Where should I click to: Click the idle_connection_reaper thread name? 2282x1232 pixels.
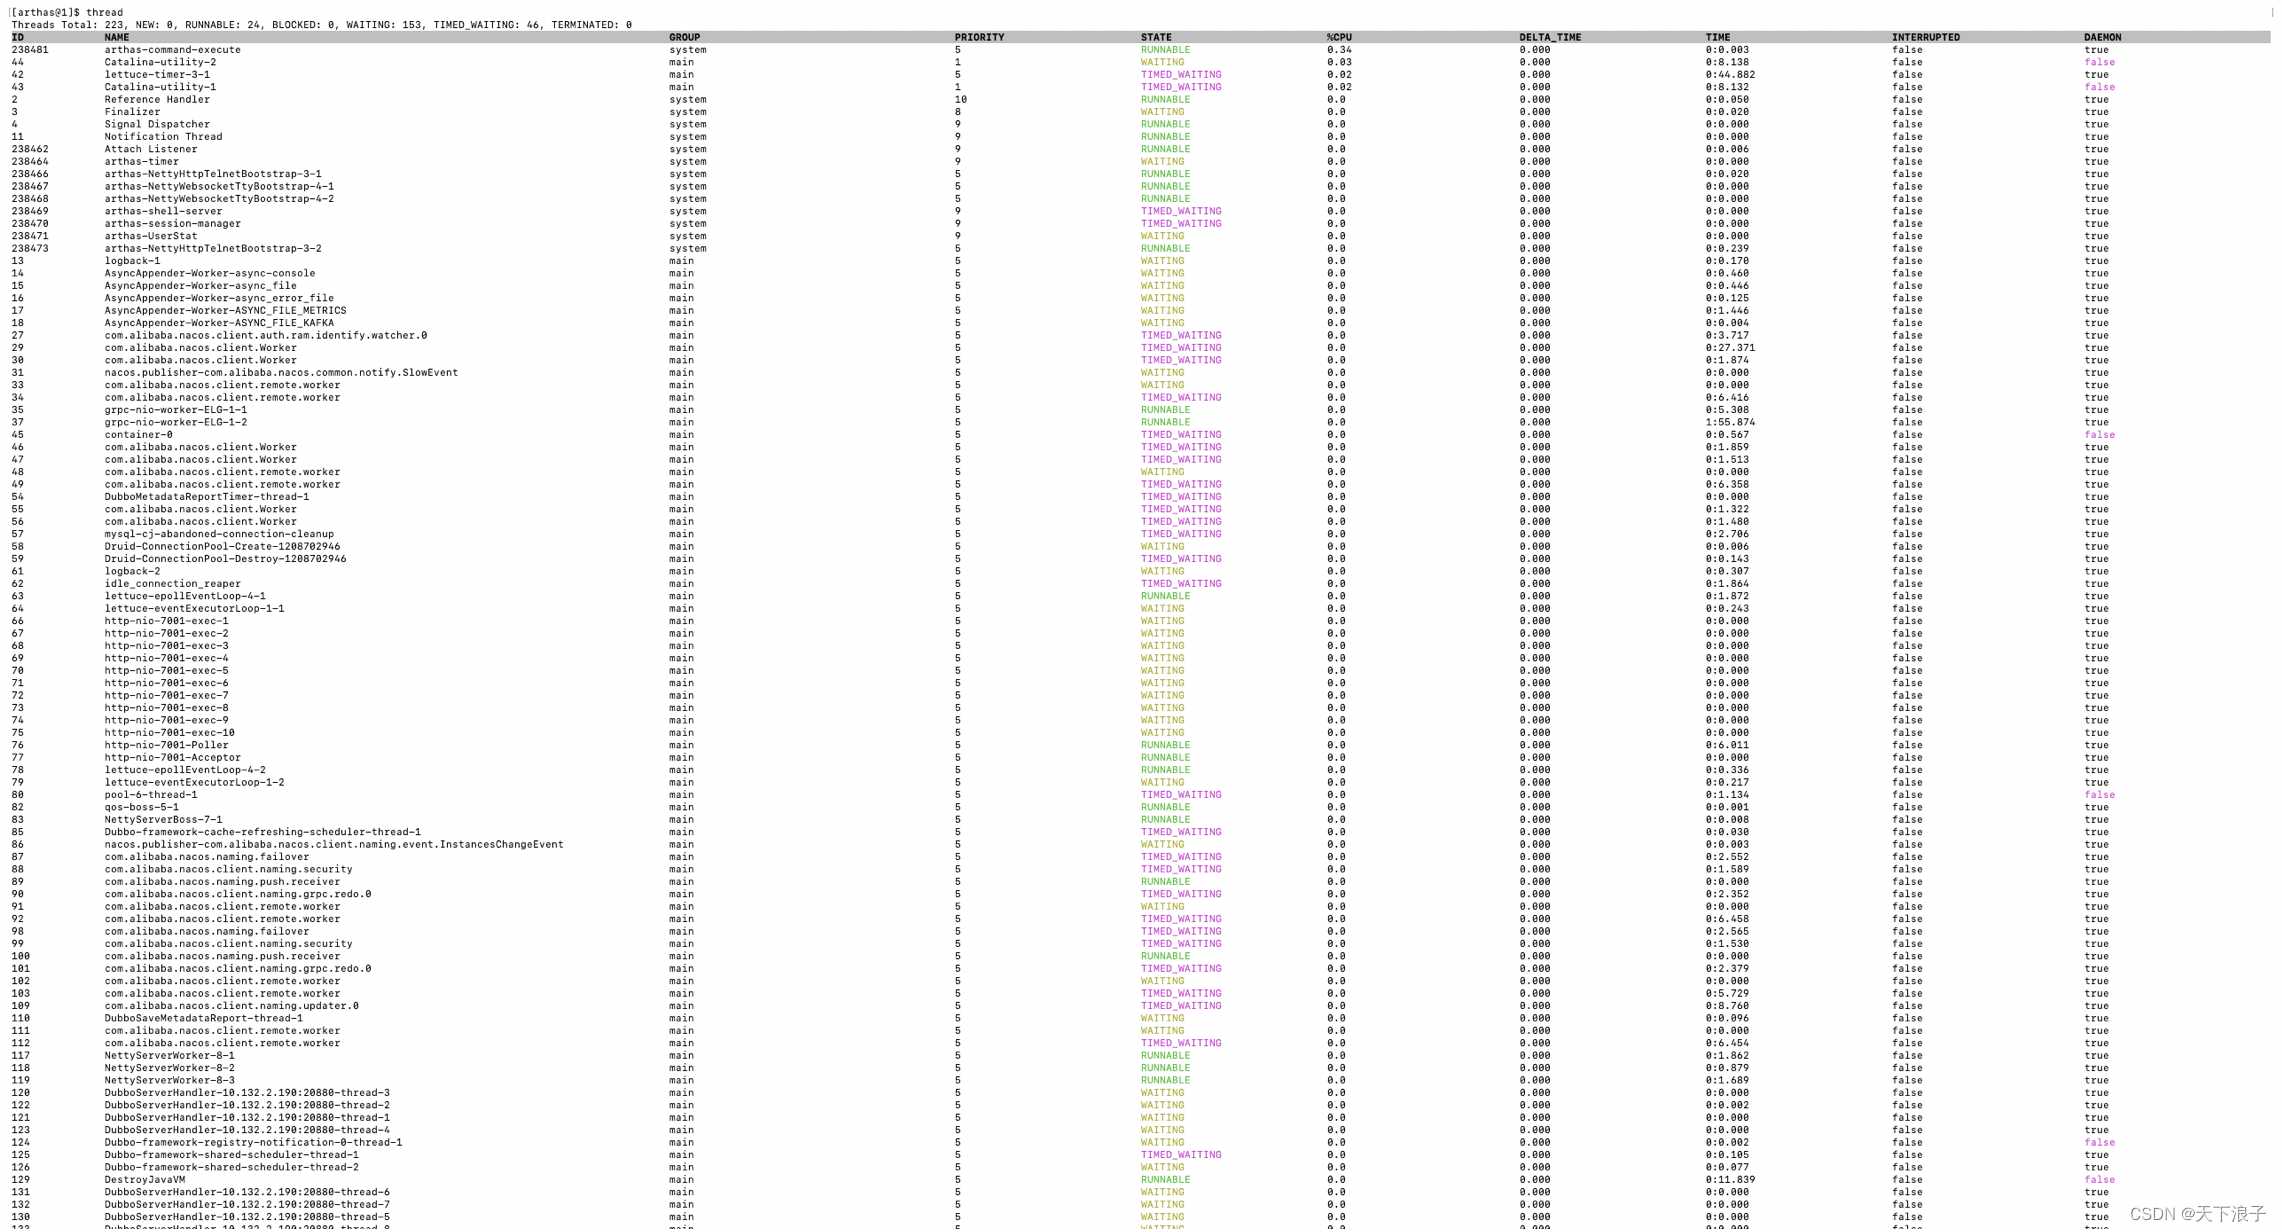point(172,584)
